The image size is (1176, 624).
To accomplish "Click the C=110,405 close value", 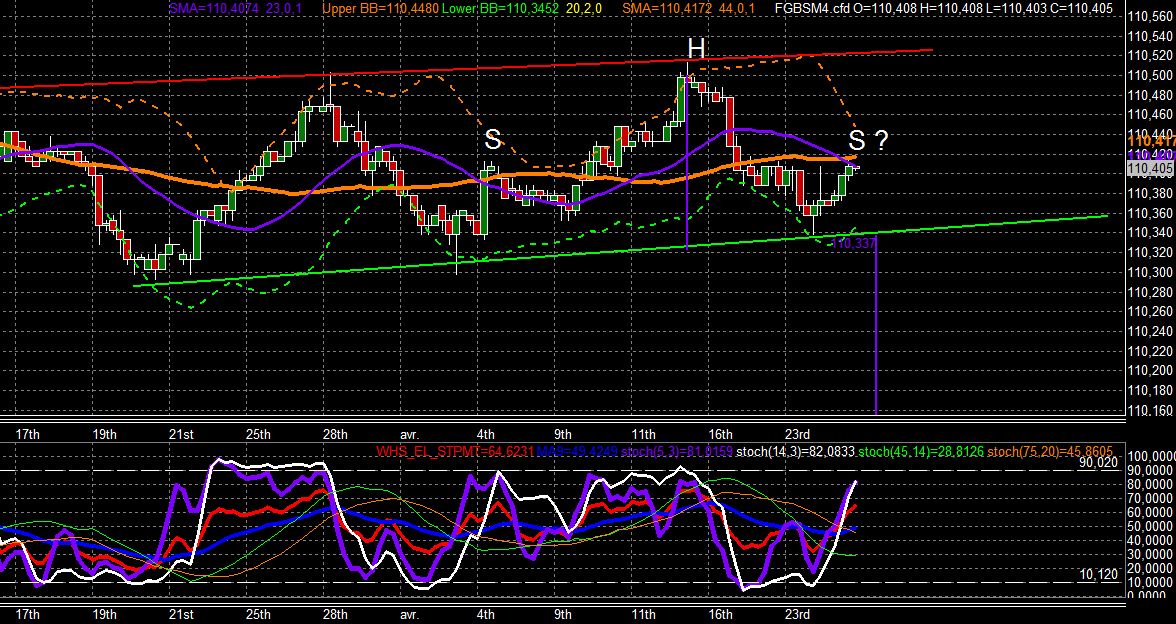I will (x=1082, y=9).
